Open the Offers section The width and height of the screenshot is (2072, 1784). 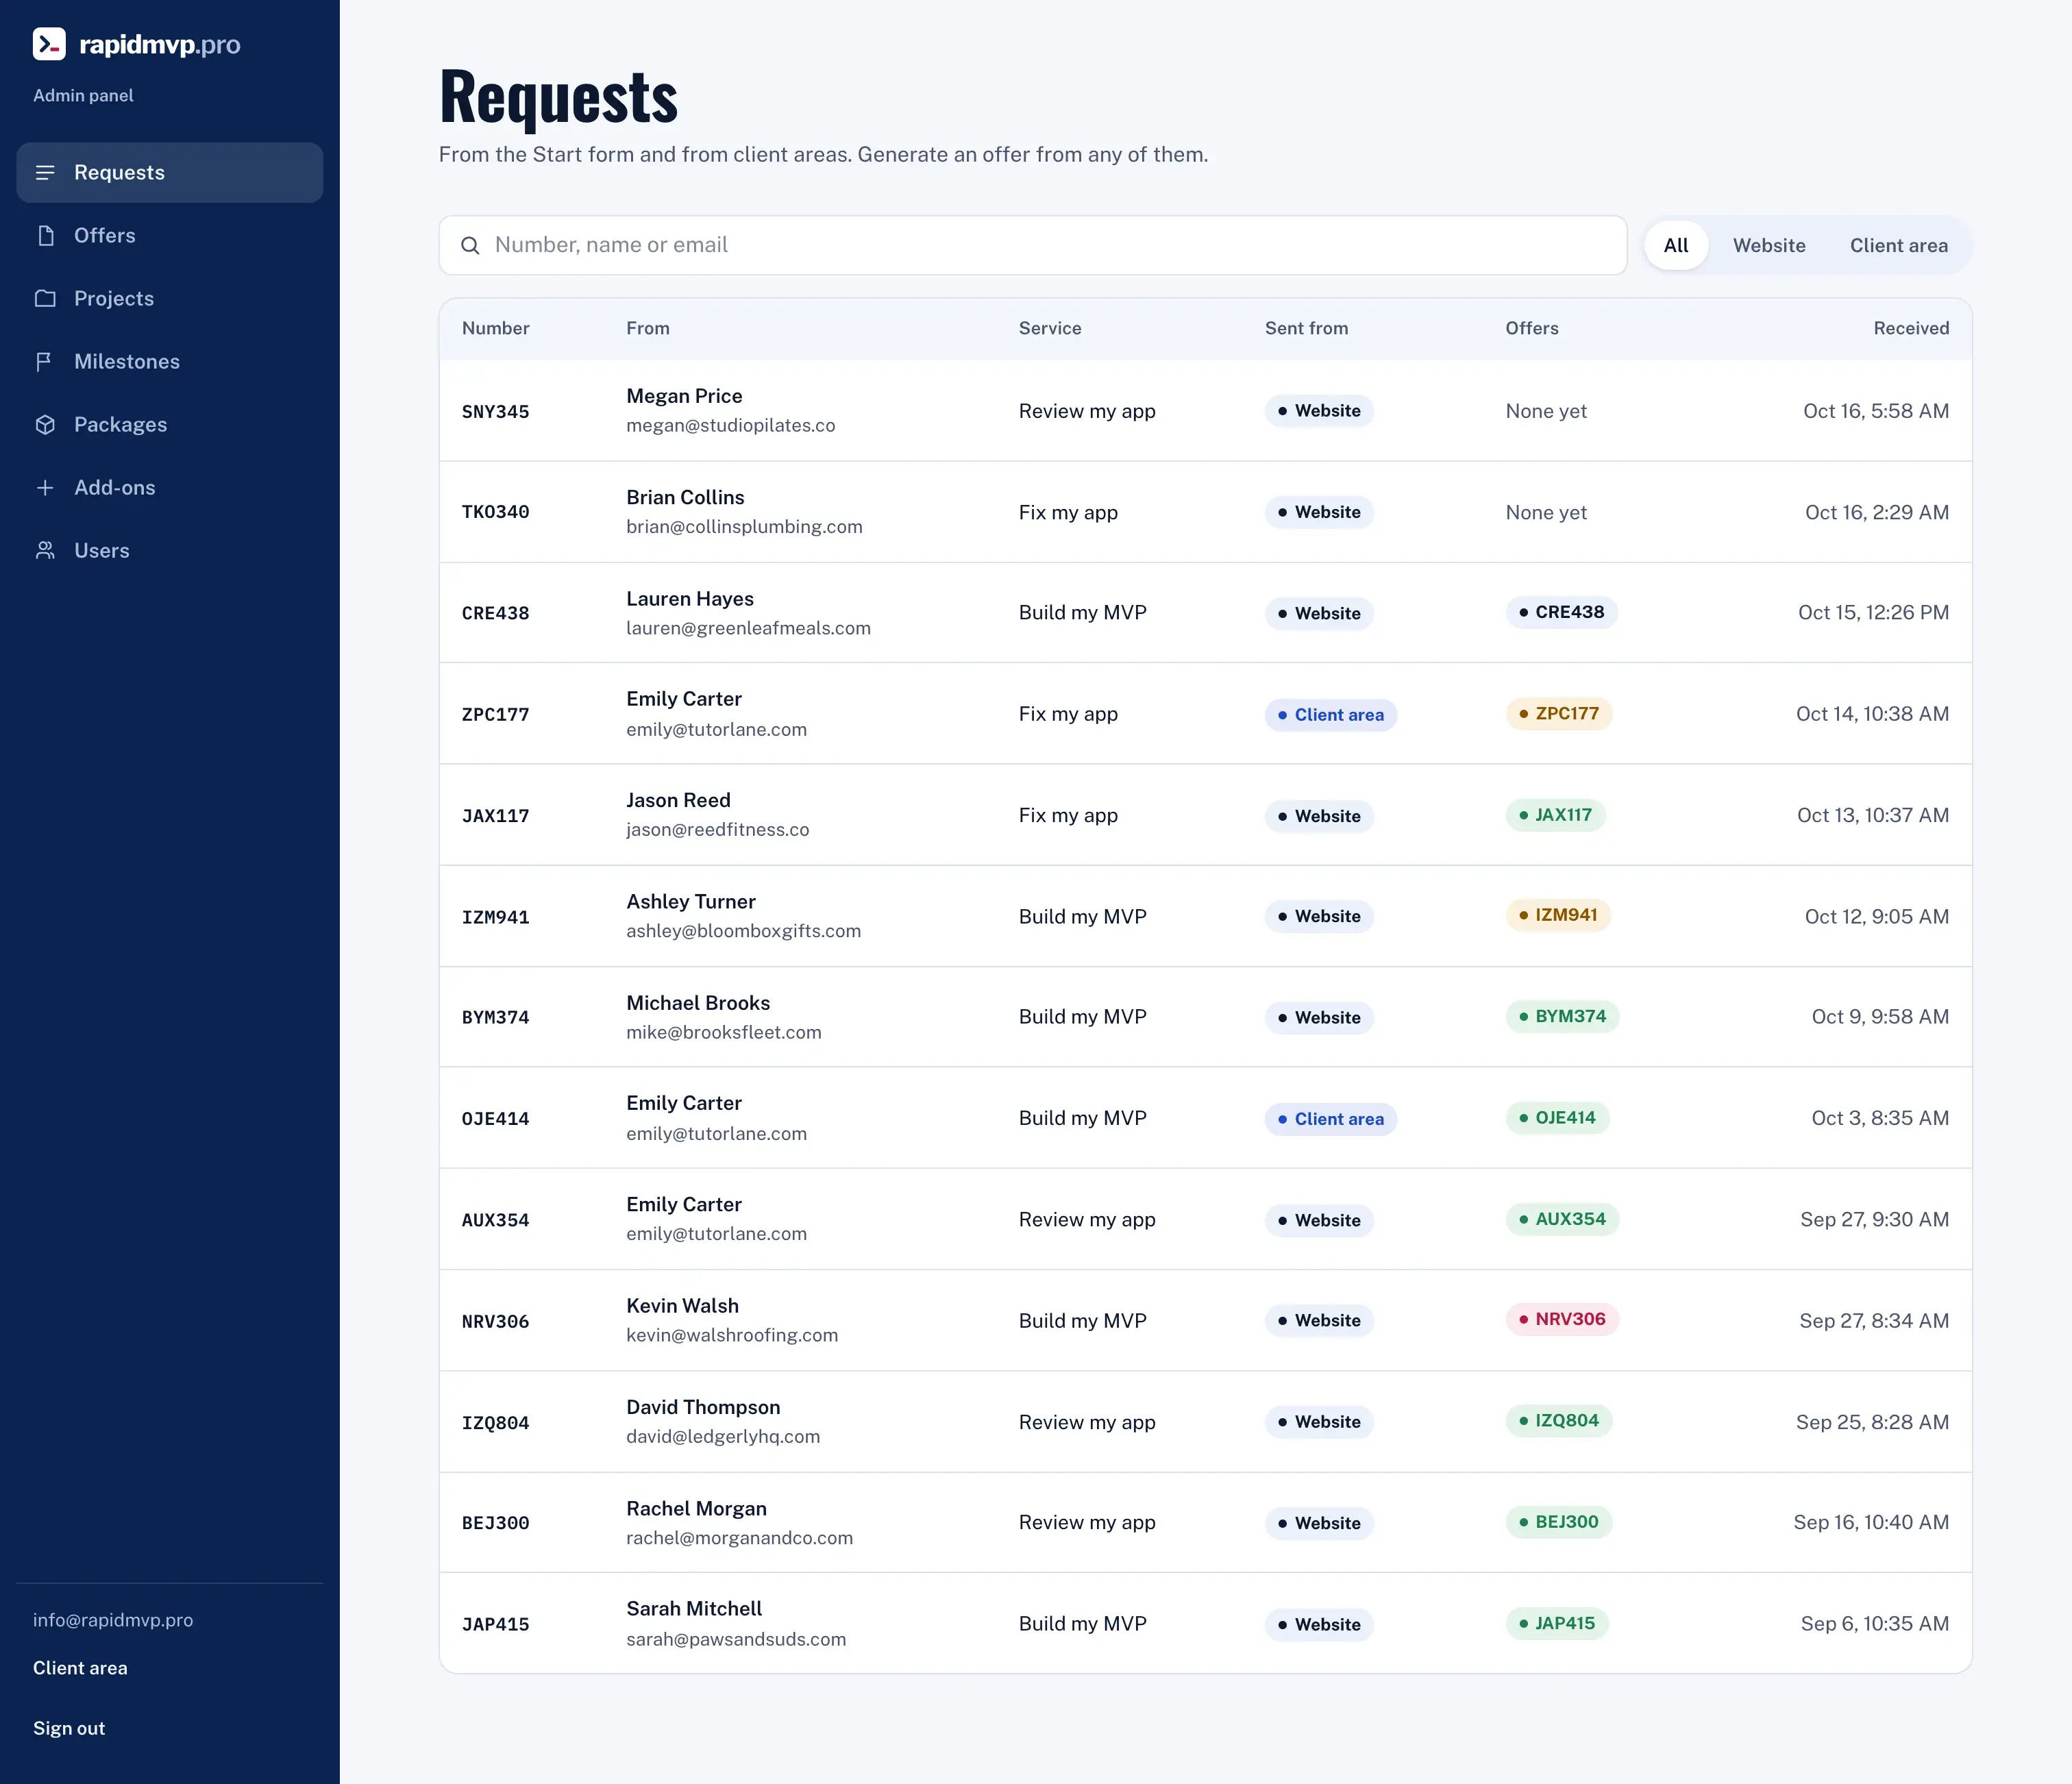170,236
